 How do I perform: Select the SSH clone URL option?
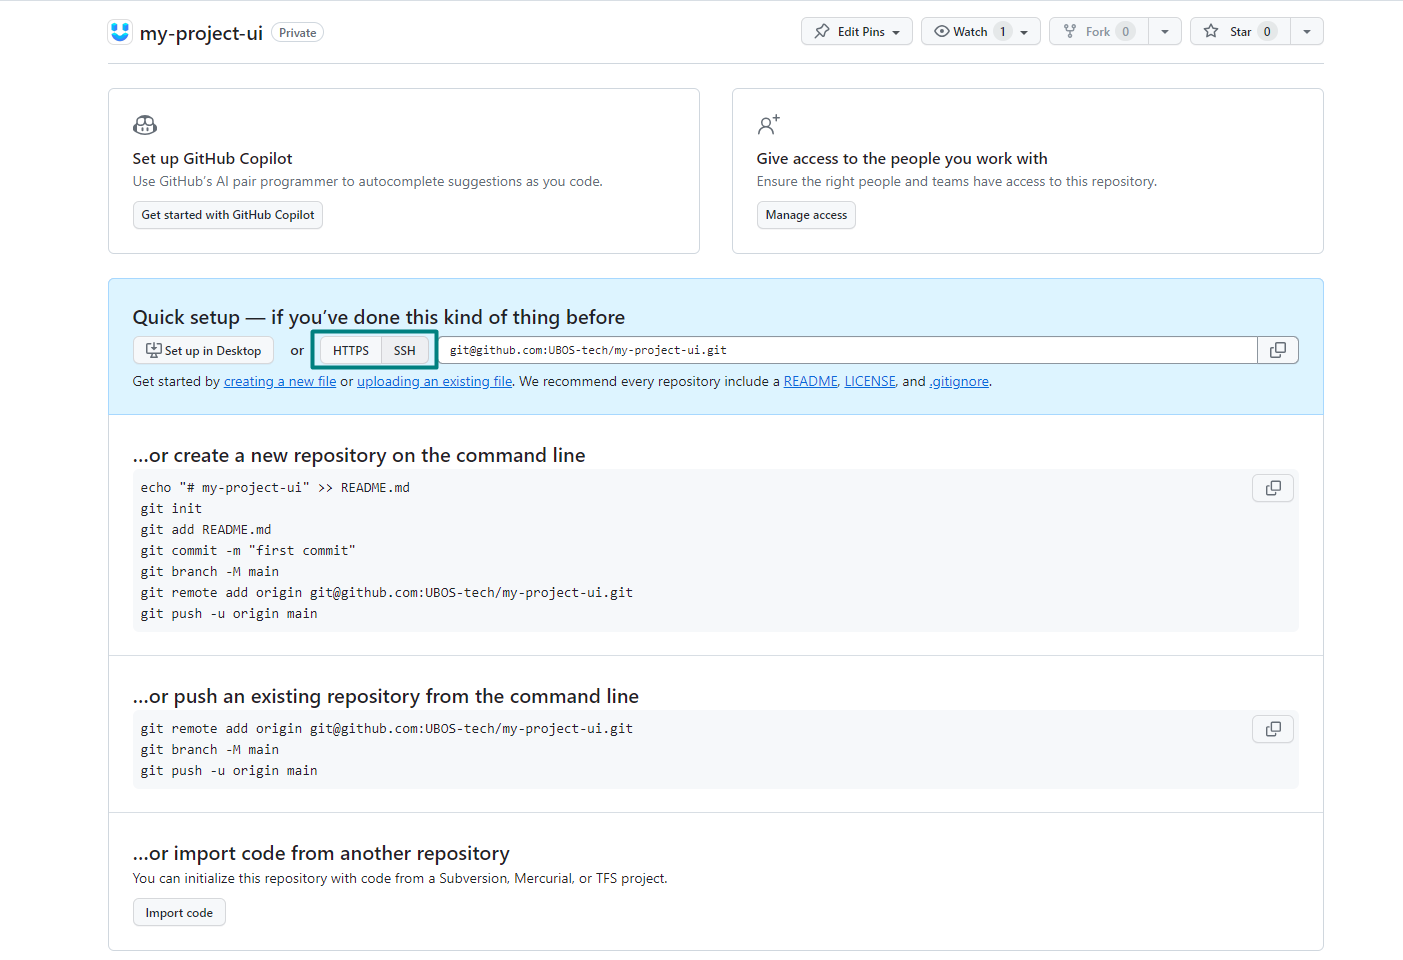point(405,350)
